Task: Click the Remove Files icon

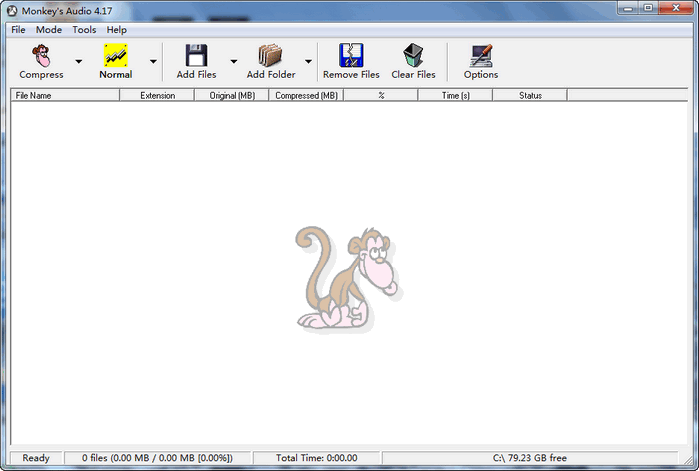Action: tap(351, 56)
